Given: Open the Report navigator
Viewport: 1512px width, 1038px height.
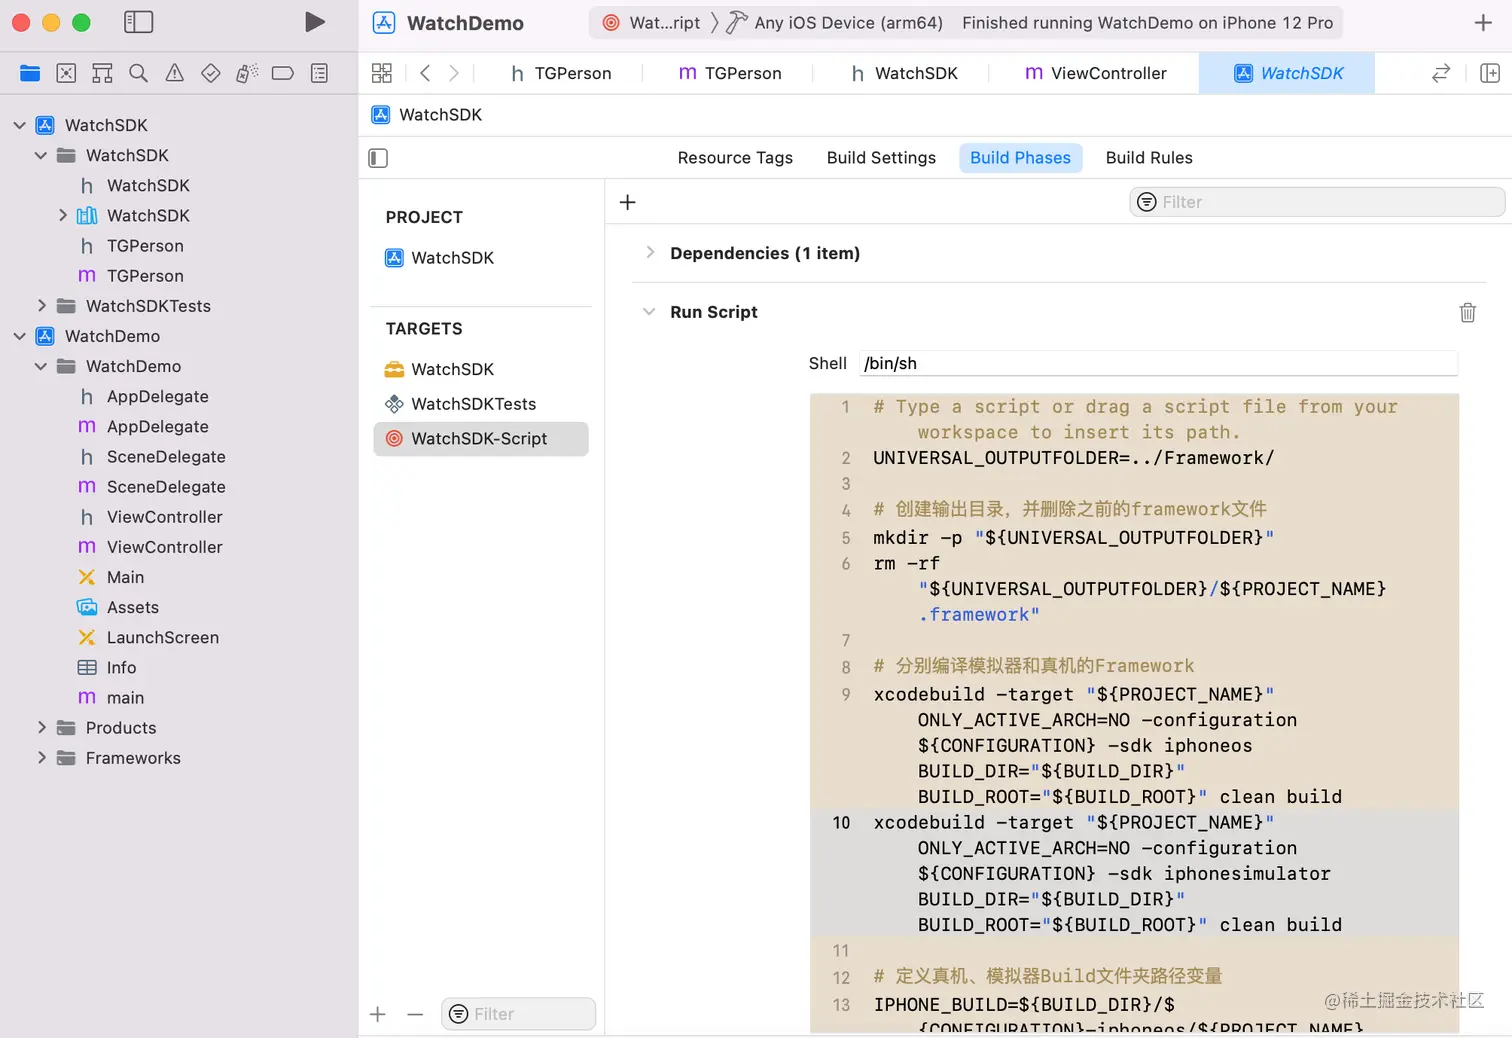Looking at the screenshot, I should click(319, 73).
